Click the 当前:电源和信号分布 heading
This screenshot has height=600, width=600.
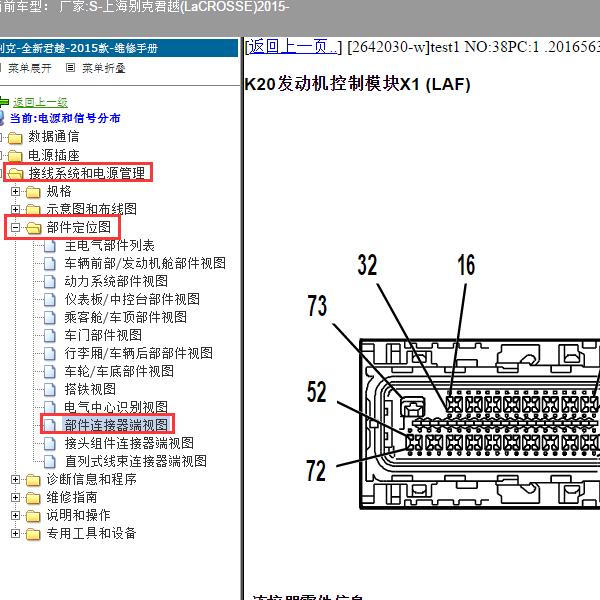65,118
